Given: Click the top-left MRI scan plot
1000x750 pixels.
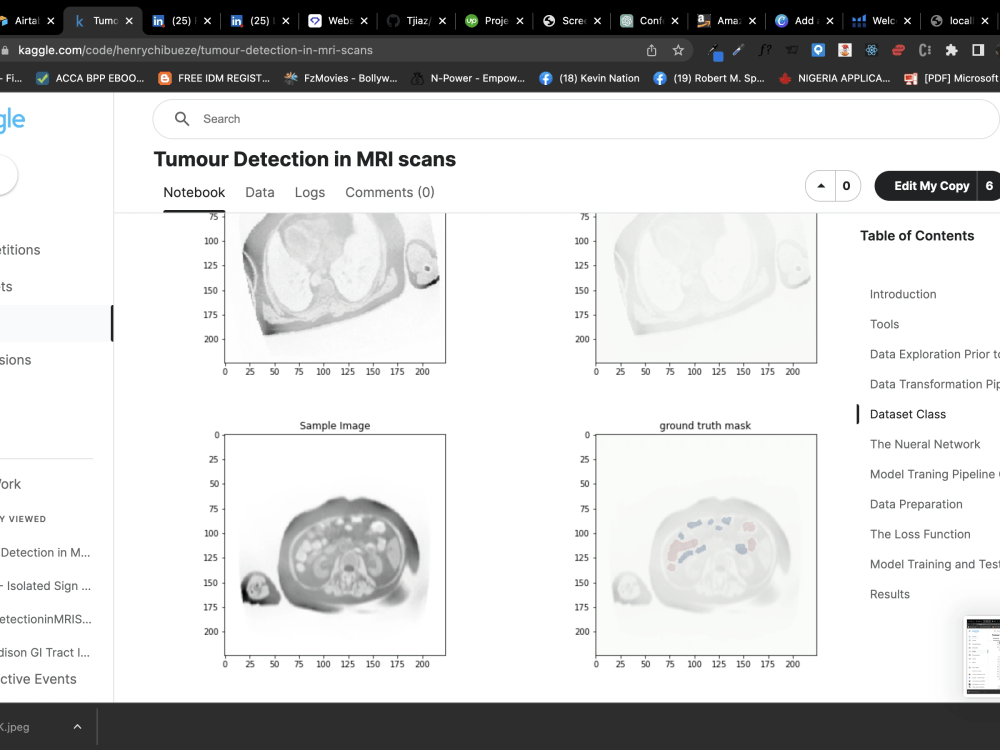Looking at the screenshot, I should click(x=335, y=288).
